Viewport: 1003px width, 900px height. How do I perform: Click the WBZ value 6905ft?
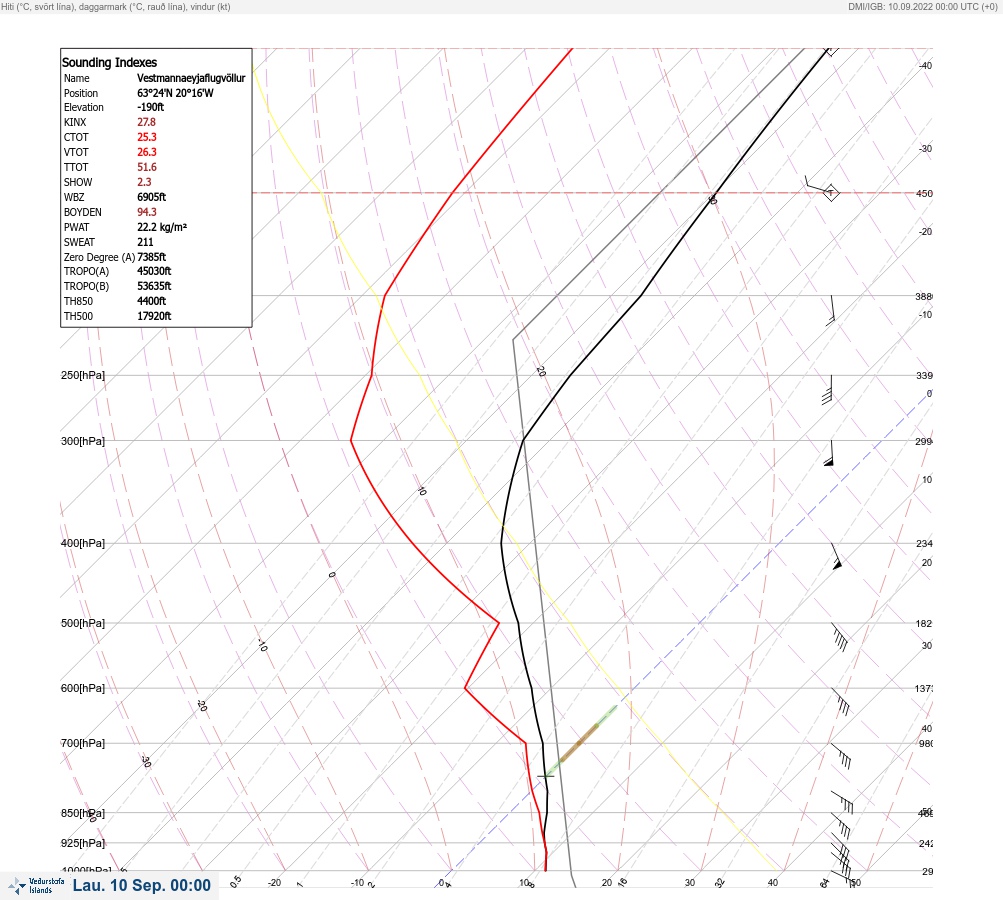[x=152, y=197]
